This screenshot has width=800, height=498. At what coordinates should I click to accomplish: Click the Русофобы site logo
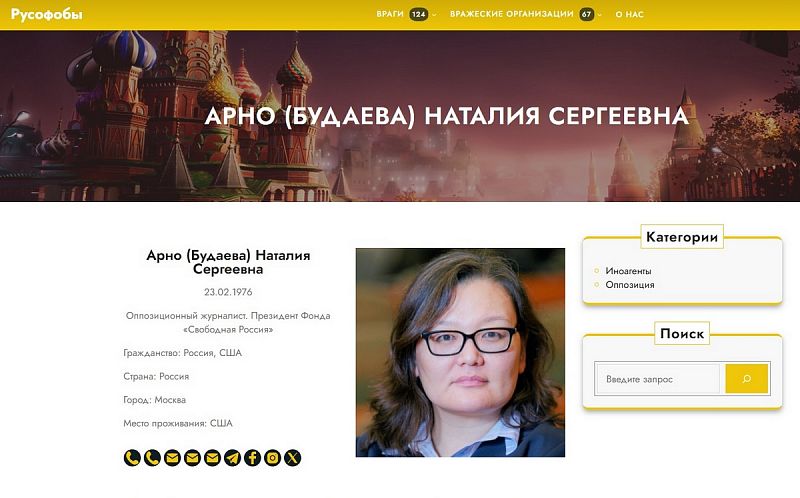click(x=46, y=14)
